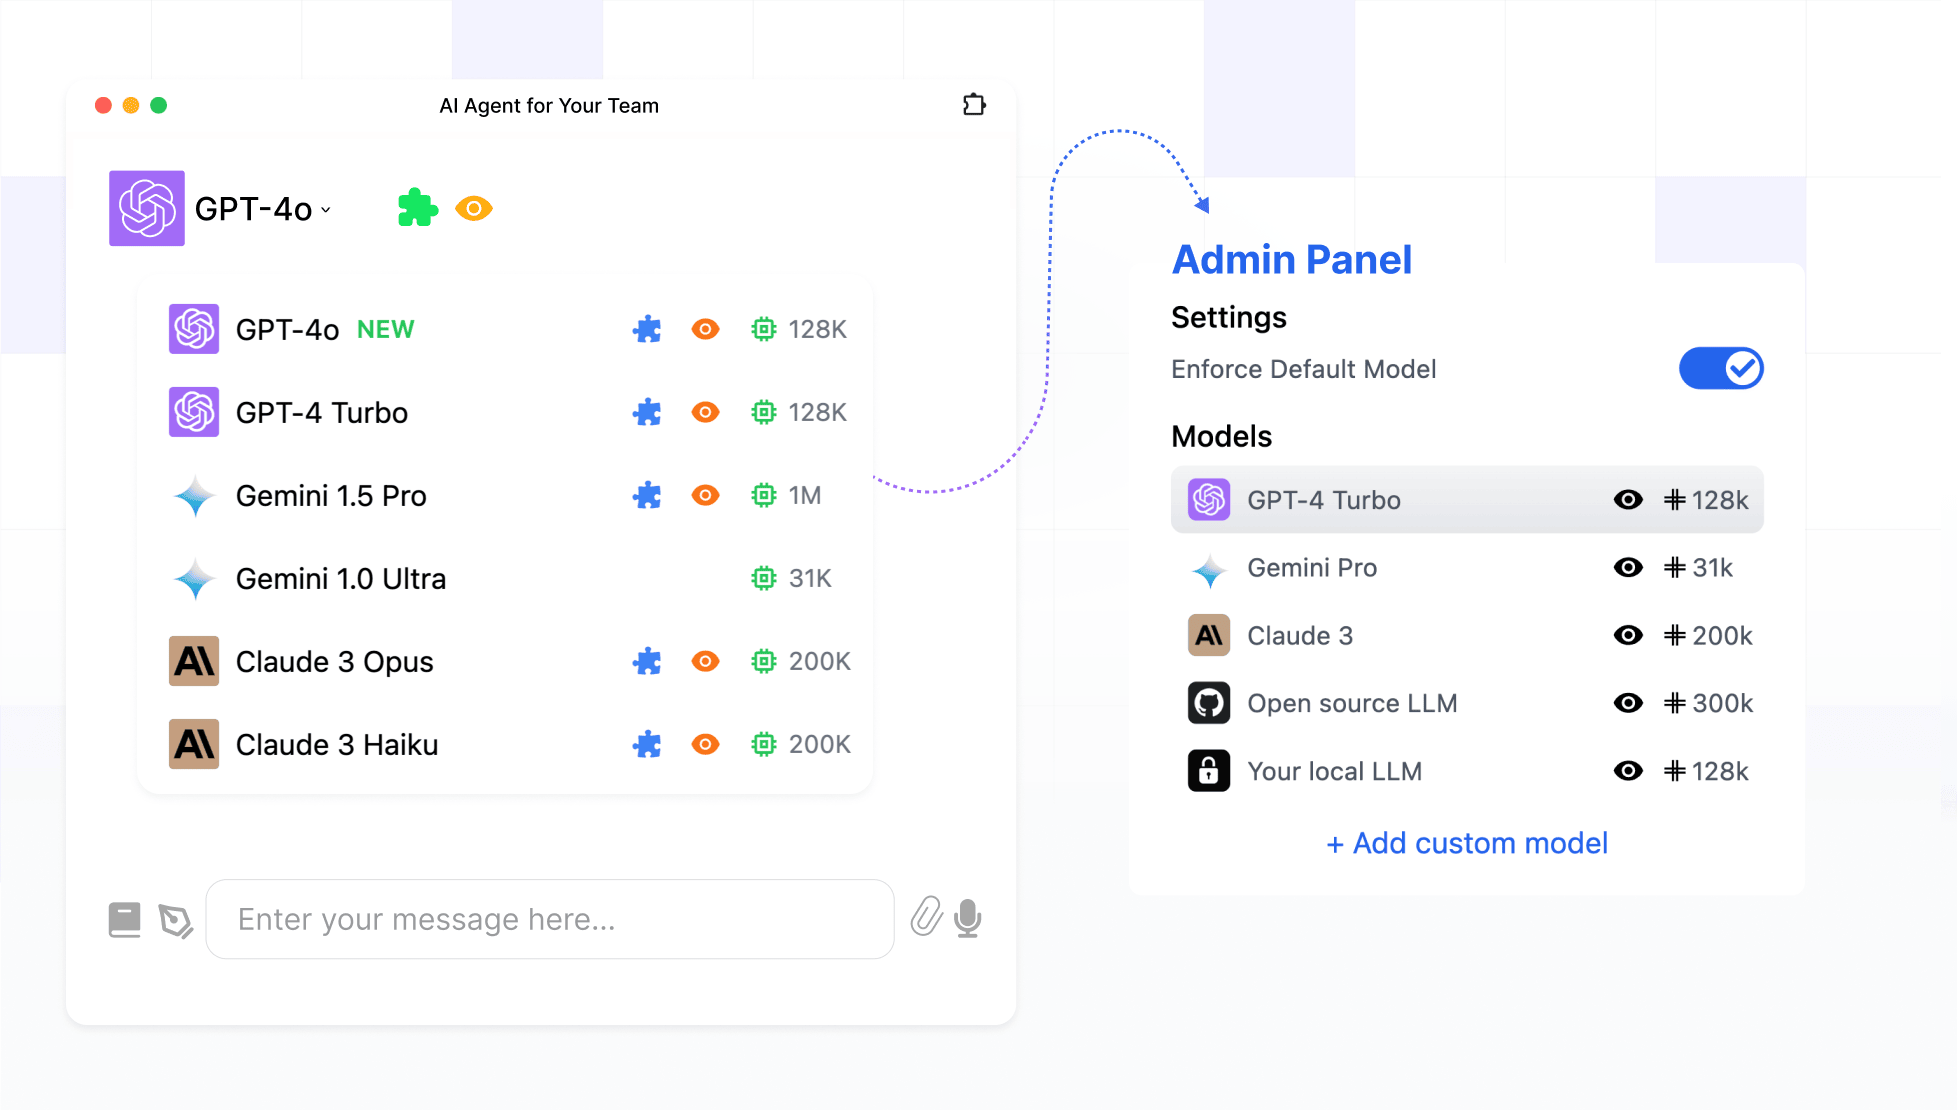Toggle visibility eye for Your local LLM
Image resolution: width=1958 pixels, height=1110 pixels.
pyautogui.click(x=1628, y=771)
